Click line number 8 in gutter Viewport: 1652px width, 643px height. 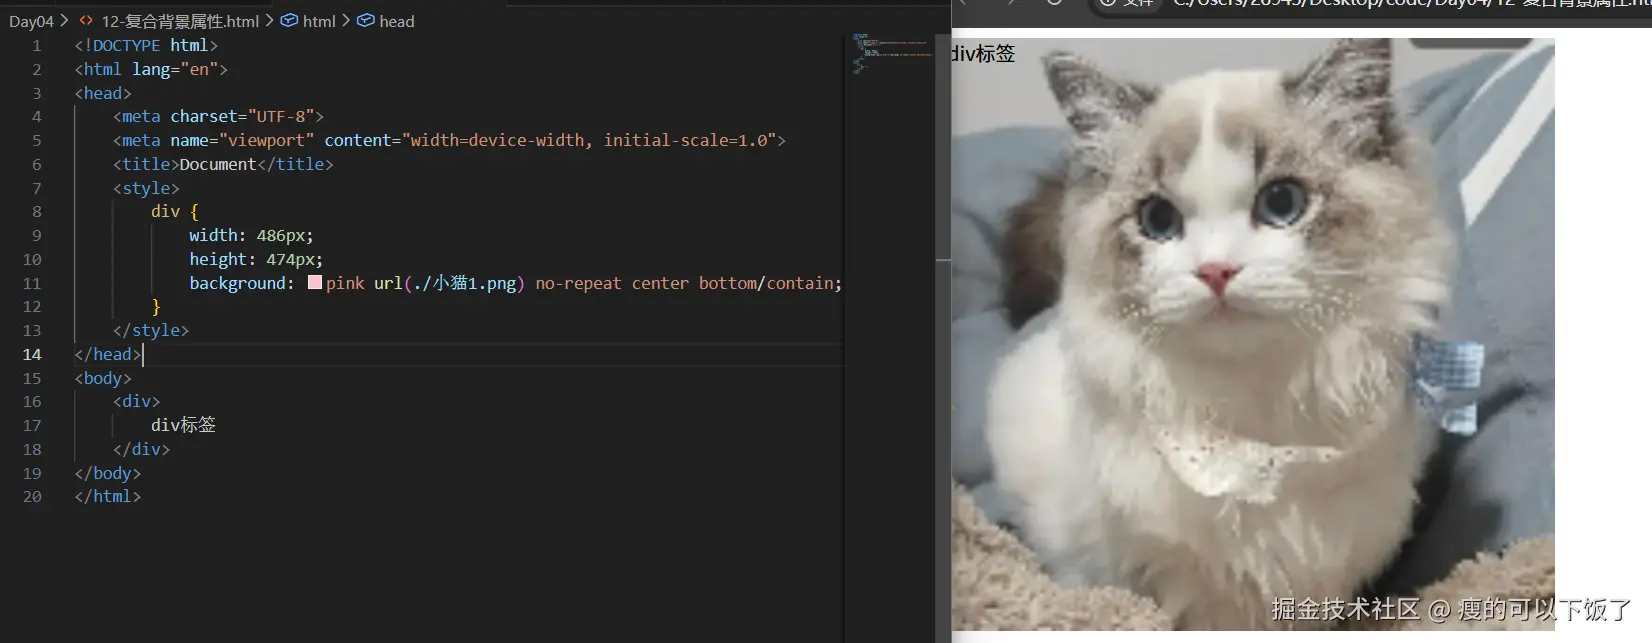[37, 212]
